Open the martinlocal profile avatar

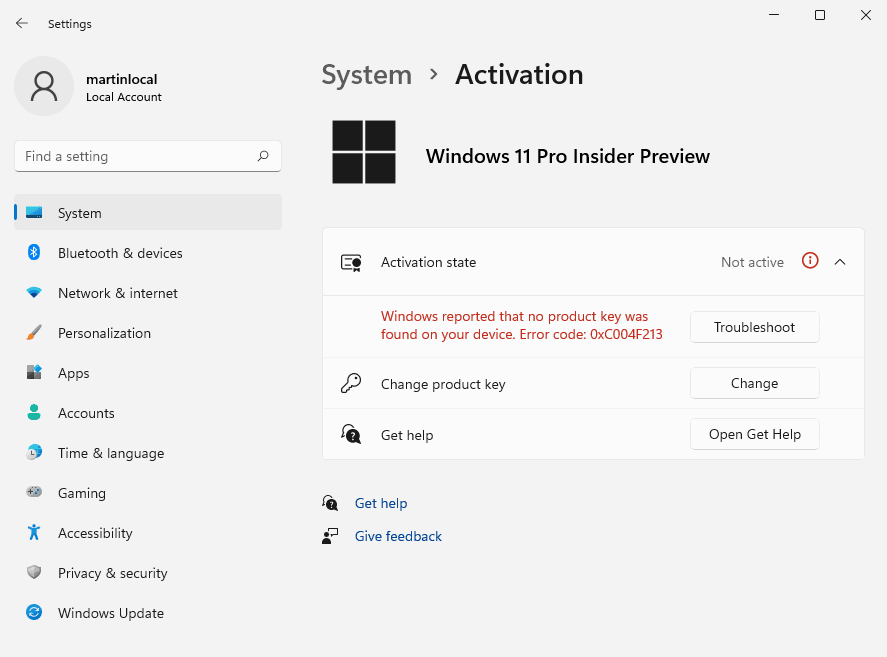coord(44,86)
